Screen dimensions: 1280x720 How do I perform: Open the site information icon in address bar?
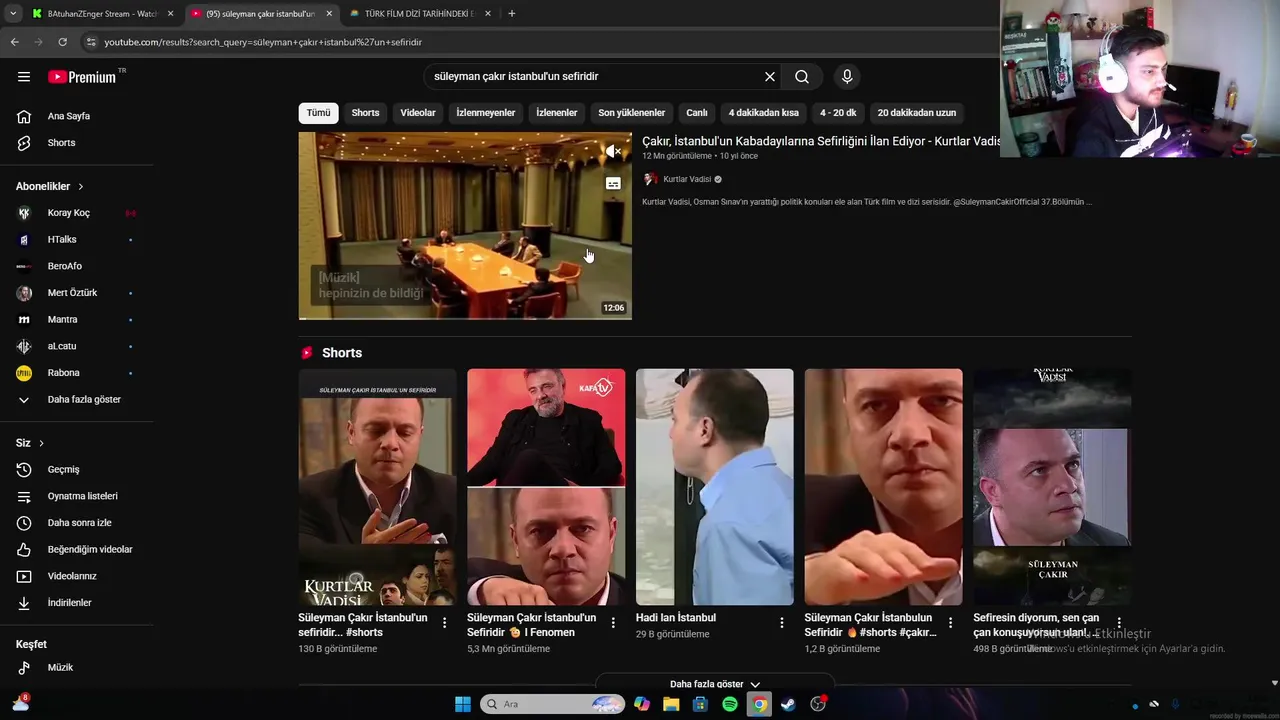pyautogui.click(x=91, y=42)
